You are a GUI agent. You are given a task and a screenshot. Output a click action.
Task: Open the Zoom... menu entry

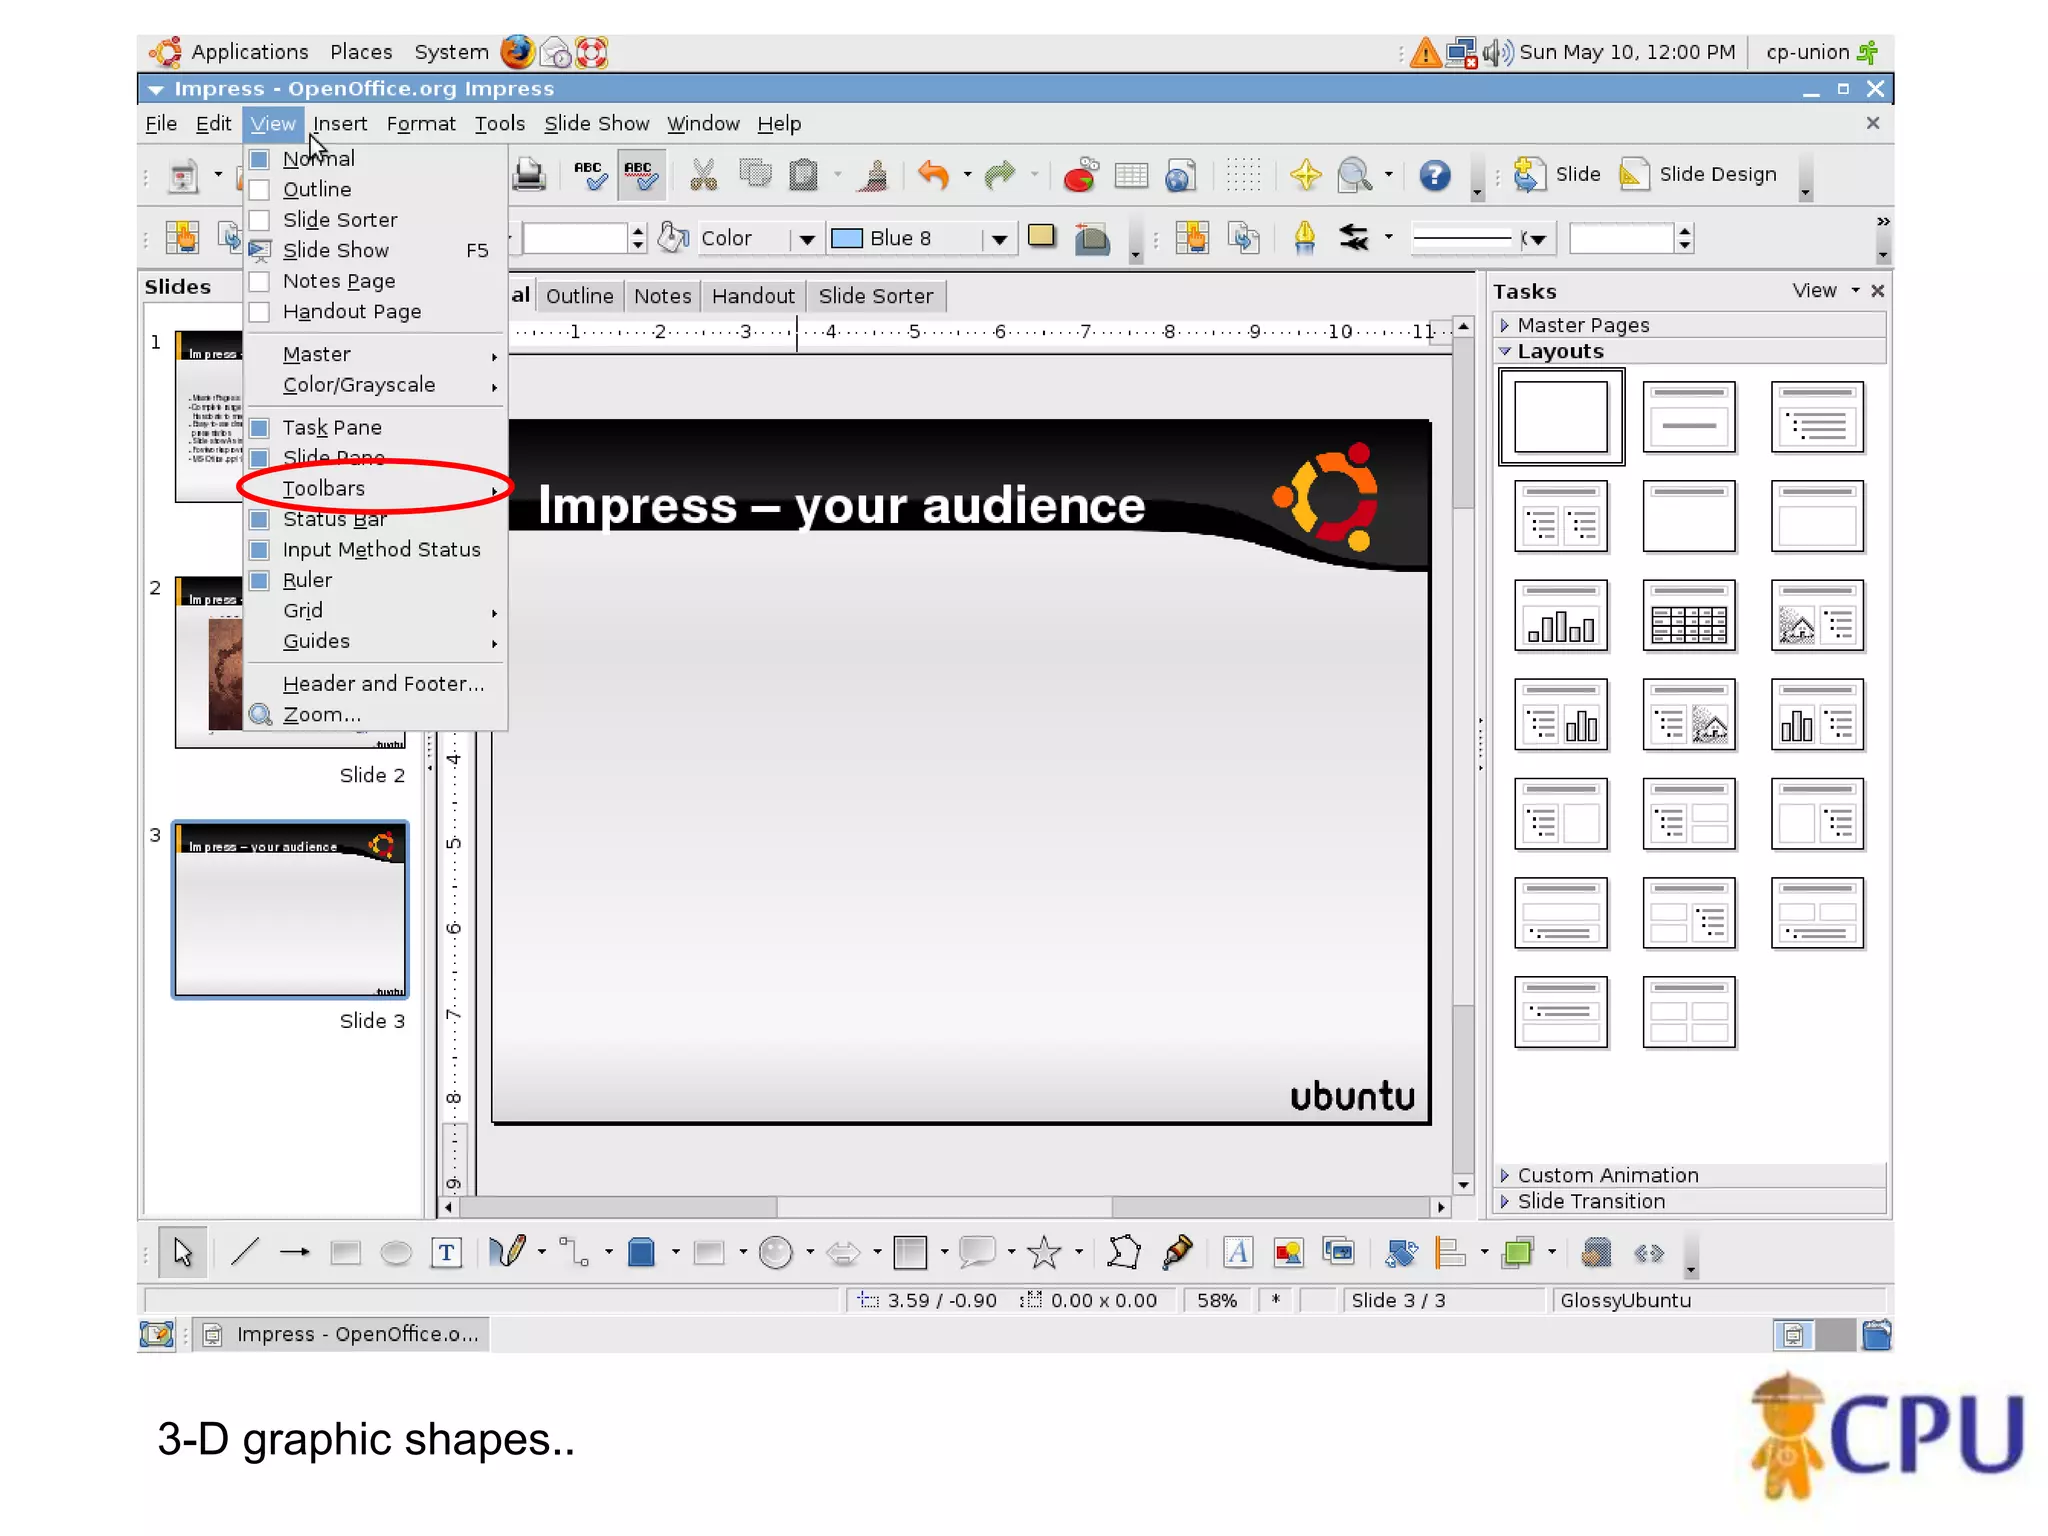tap(375, 715)
